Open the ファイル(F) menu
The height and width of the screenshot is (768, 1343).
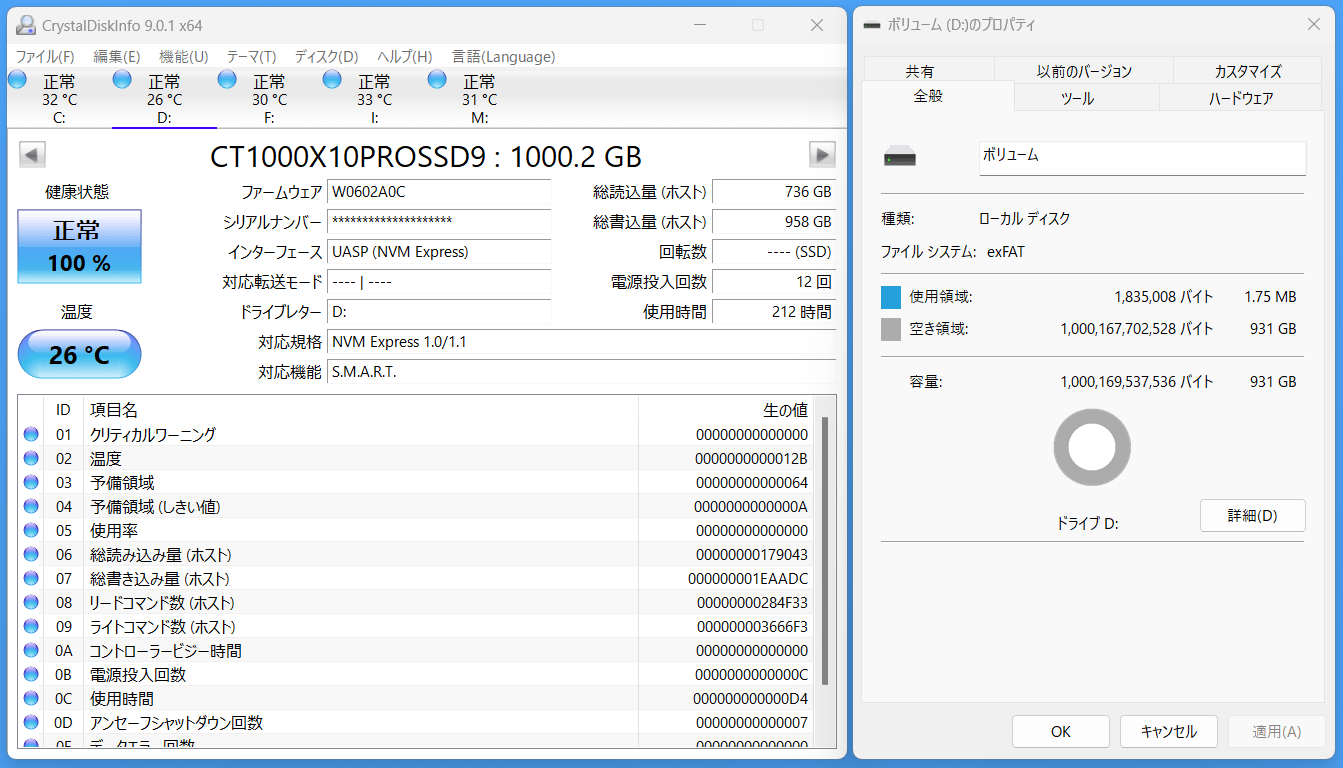pyautogui.click(x=45, y=56)
